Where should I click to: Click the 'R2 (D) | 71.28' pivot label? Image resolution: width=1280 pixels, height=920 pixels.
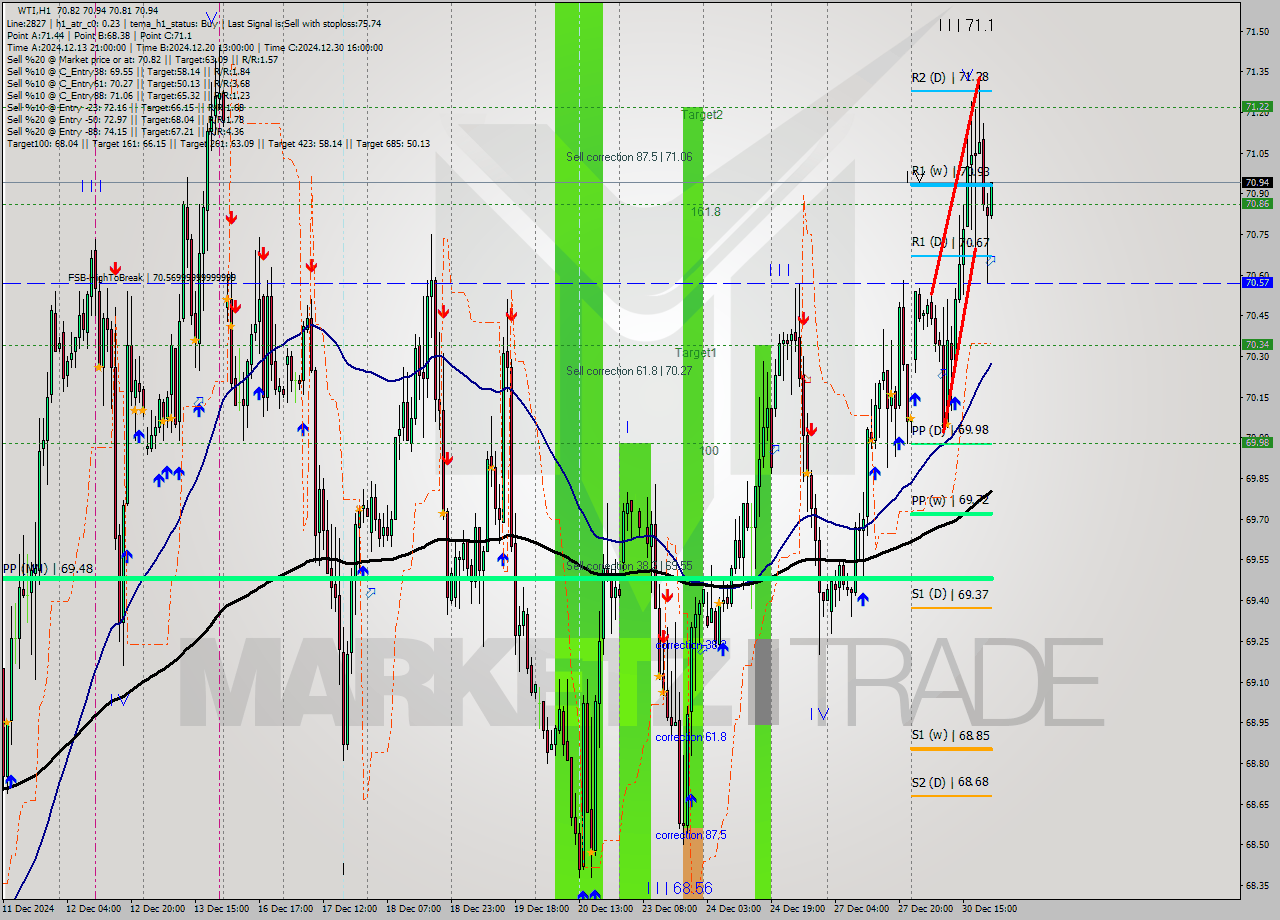(950, 77)
